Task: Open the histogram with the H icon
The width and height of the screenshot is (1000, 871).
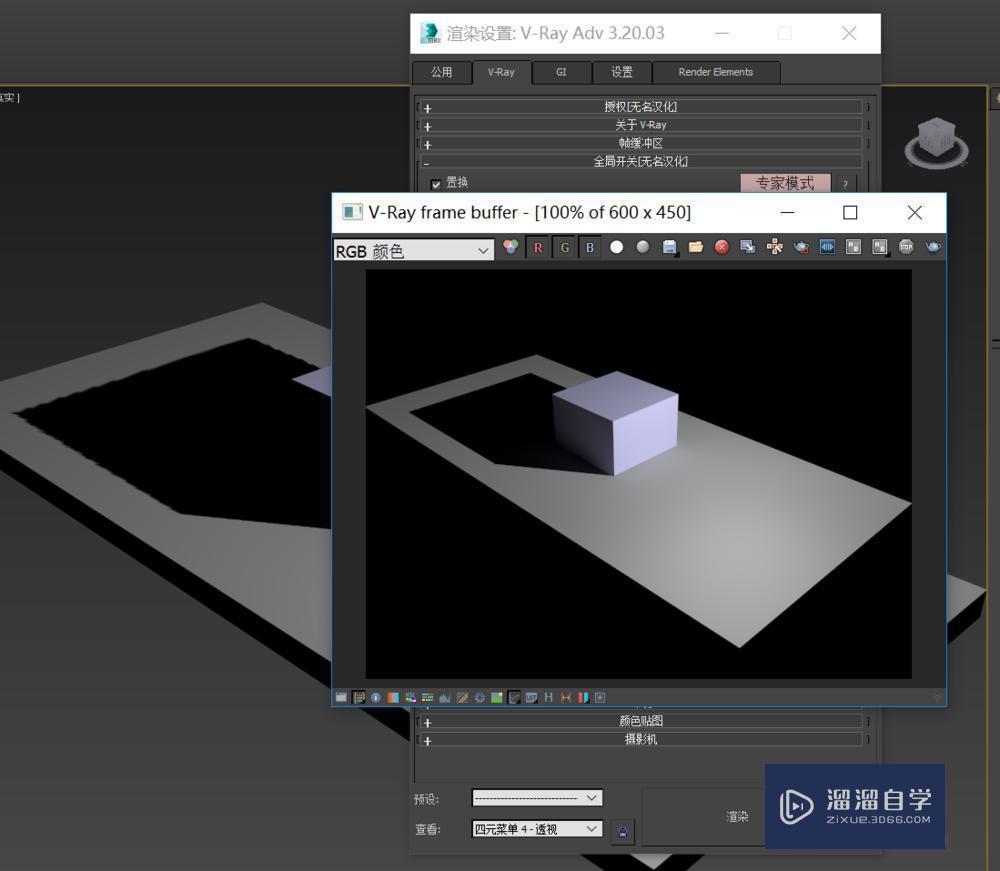Action: tap(548, 697)
